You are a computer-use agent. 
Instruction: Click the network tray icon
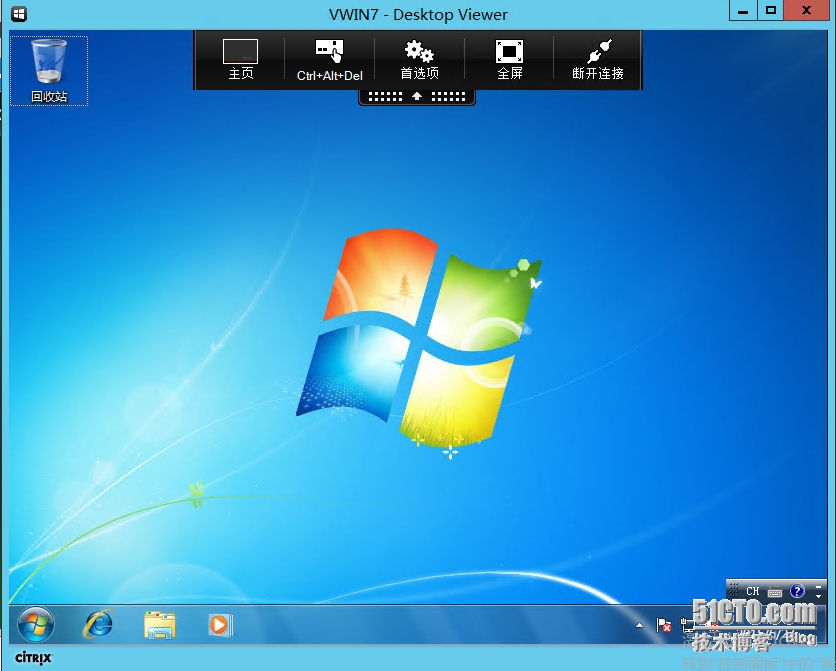click(687, 625)
